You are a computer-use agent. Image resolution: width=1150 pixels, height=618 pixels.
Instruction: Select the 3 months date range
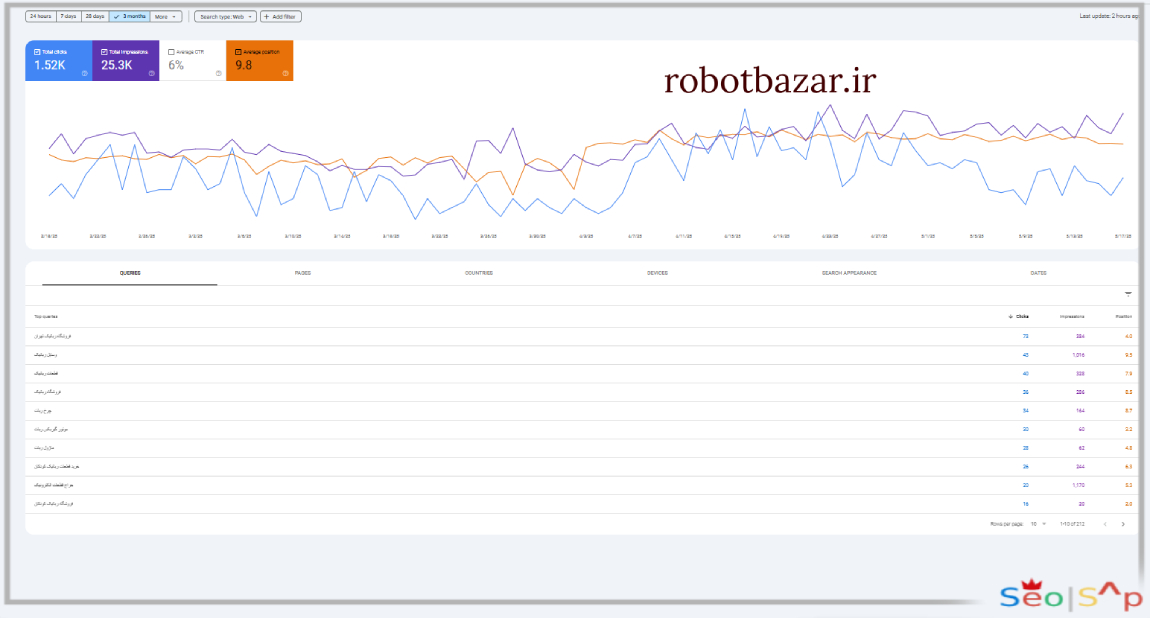pyautogui.click(x=130, y=16)
